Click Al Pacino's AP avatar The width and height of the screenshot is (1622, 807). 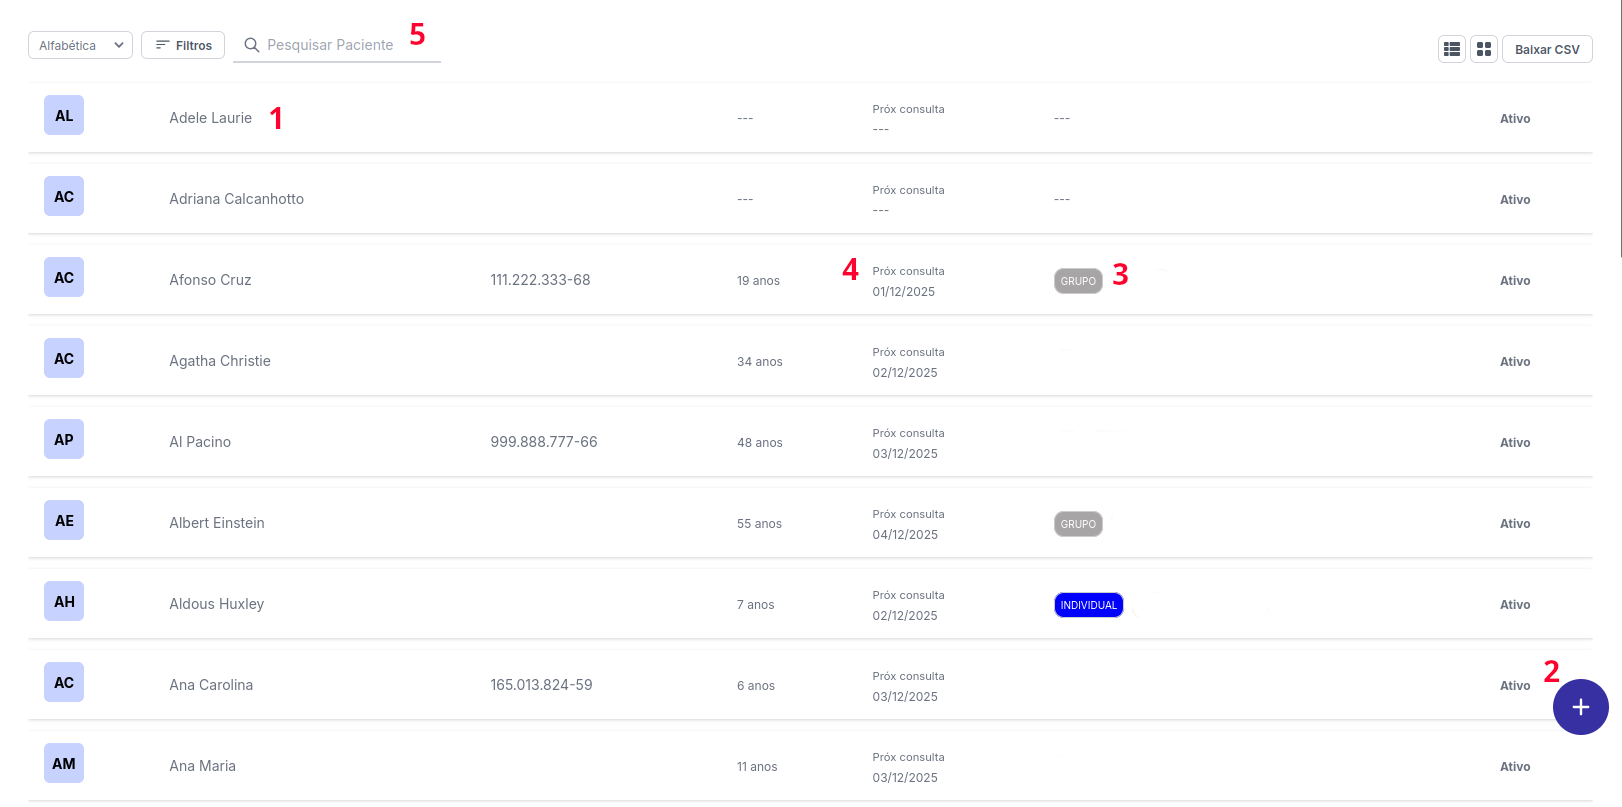click(x=64, y=439)
